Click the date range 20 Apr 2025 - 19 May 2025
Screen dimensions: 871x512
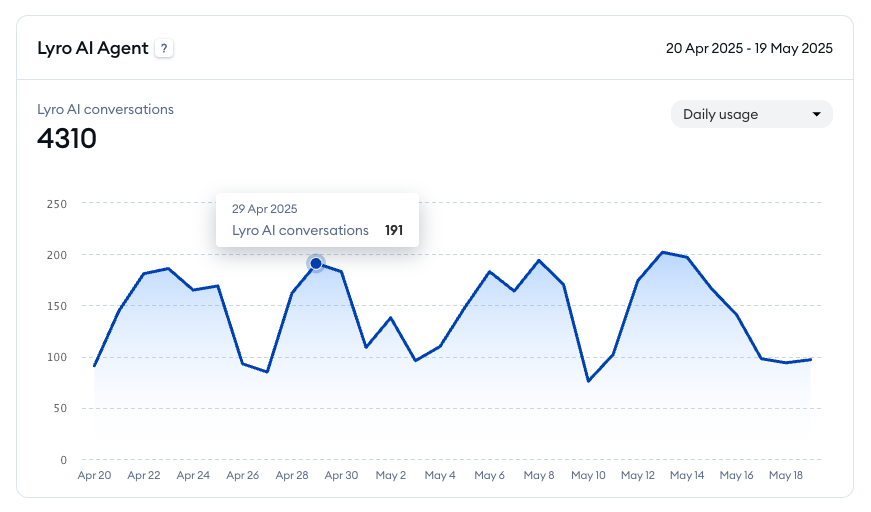pos(749,48)
